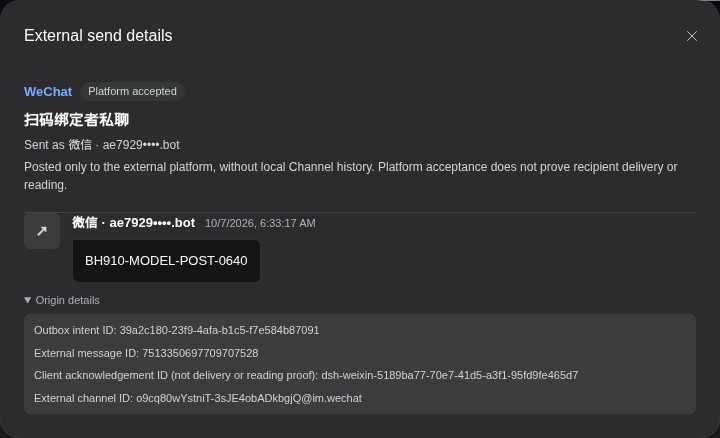
Task: Select the External message ID number 7513350697709707528
Action: coord(200,353)
